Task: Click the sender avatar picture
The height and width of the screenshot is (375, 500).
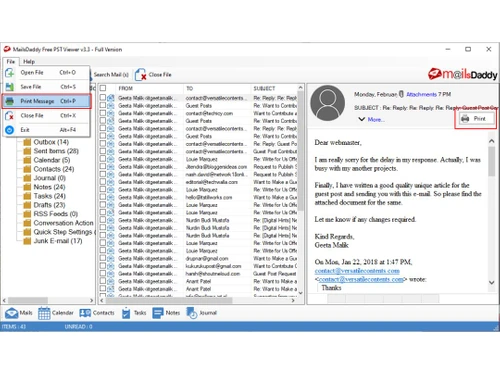Action: (328, 103)
